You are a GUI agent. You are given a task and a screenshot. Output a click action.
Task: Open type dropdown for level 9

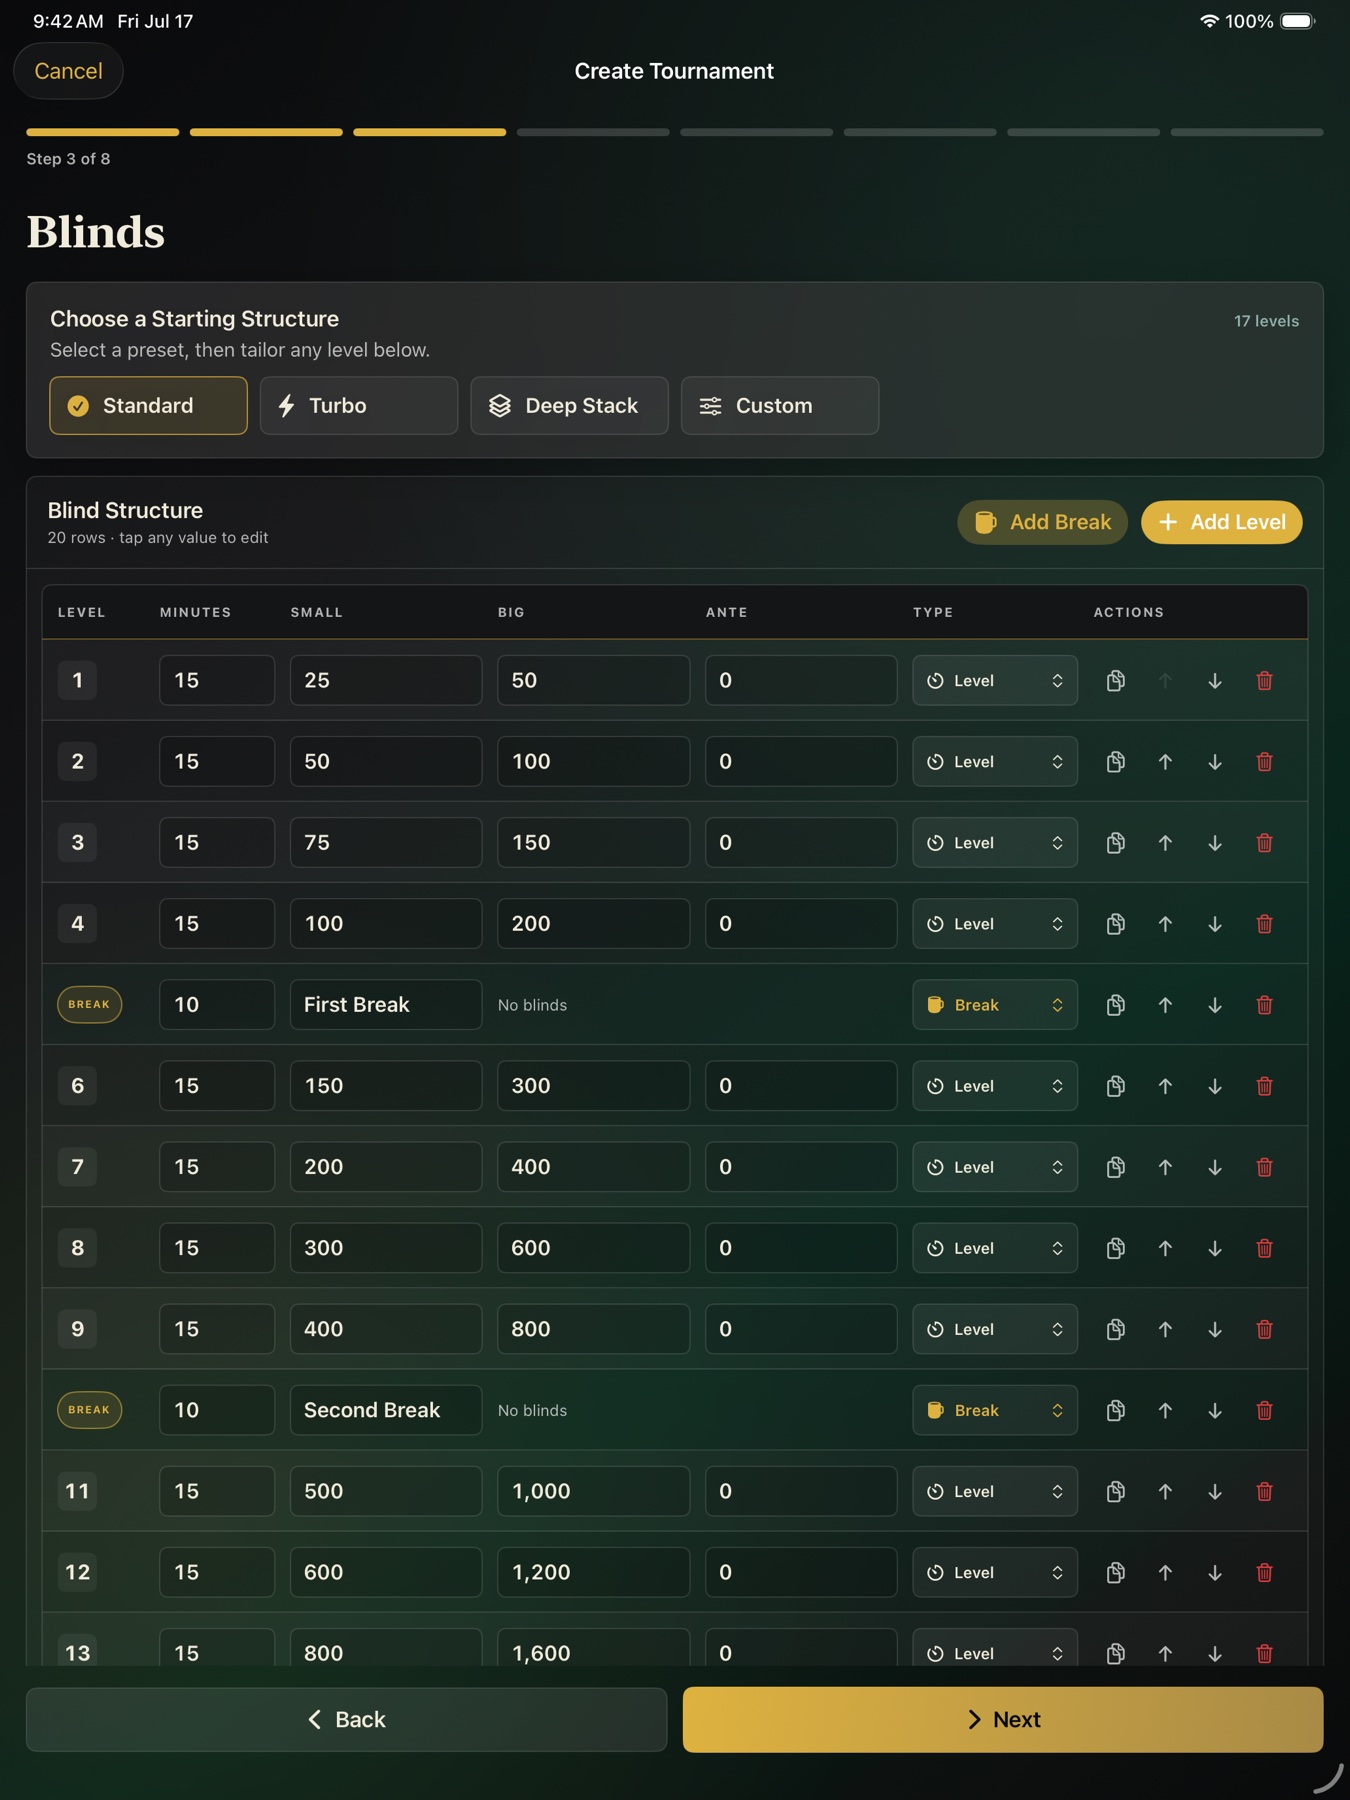pos(995,1329)
